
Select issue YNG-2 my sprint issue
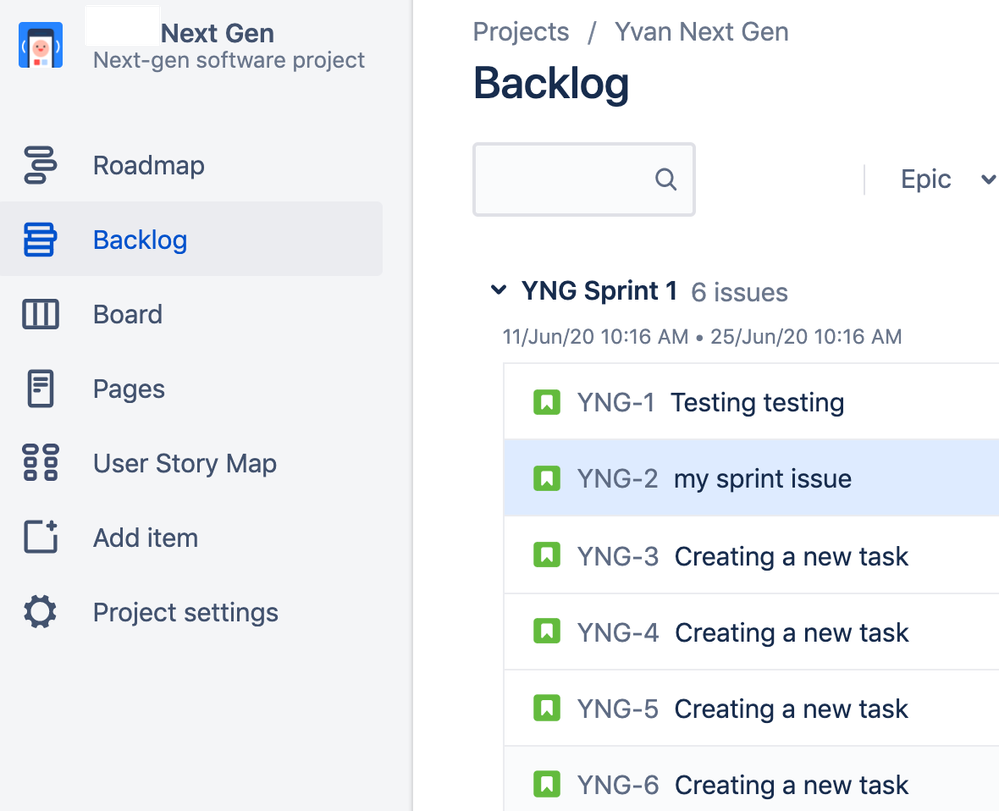[751, 478]
